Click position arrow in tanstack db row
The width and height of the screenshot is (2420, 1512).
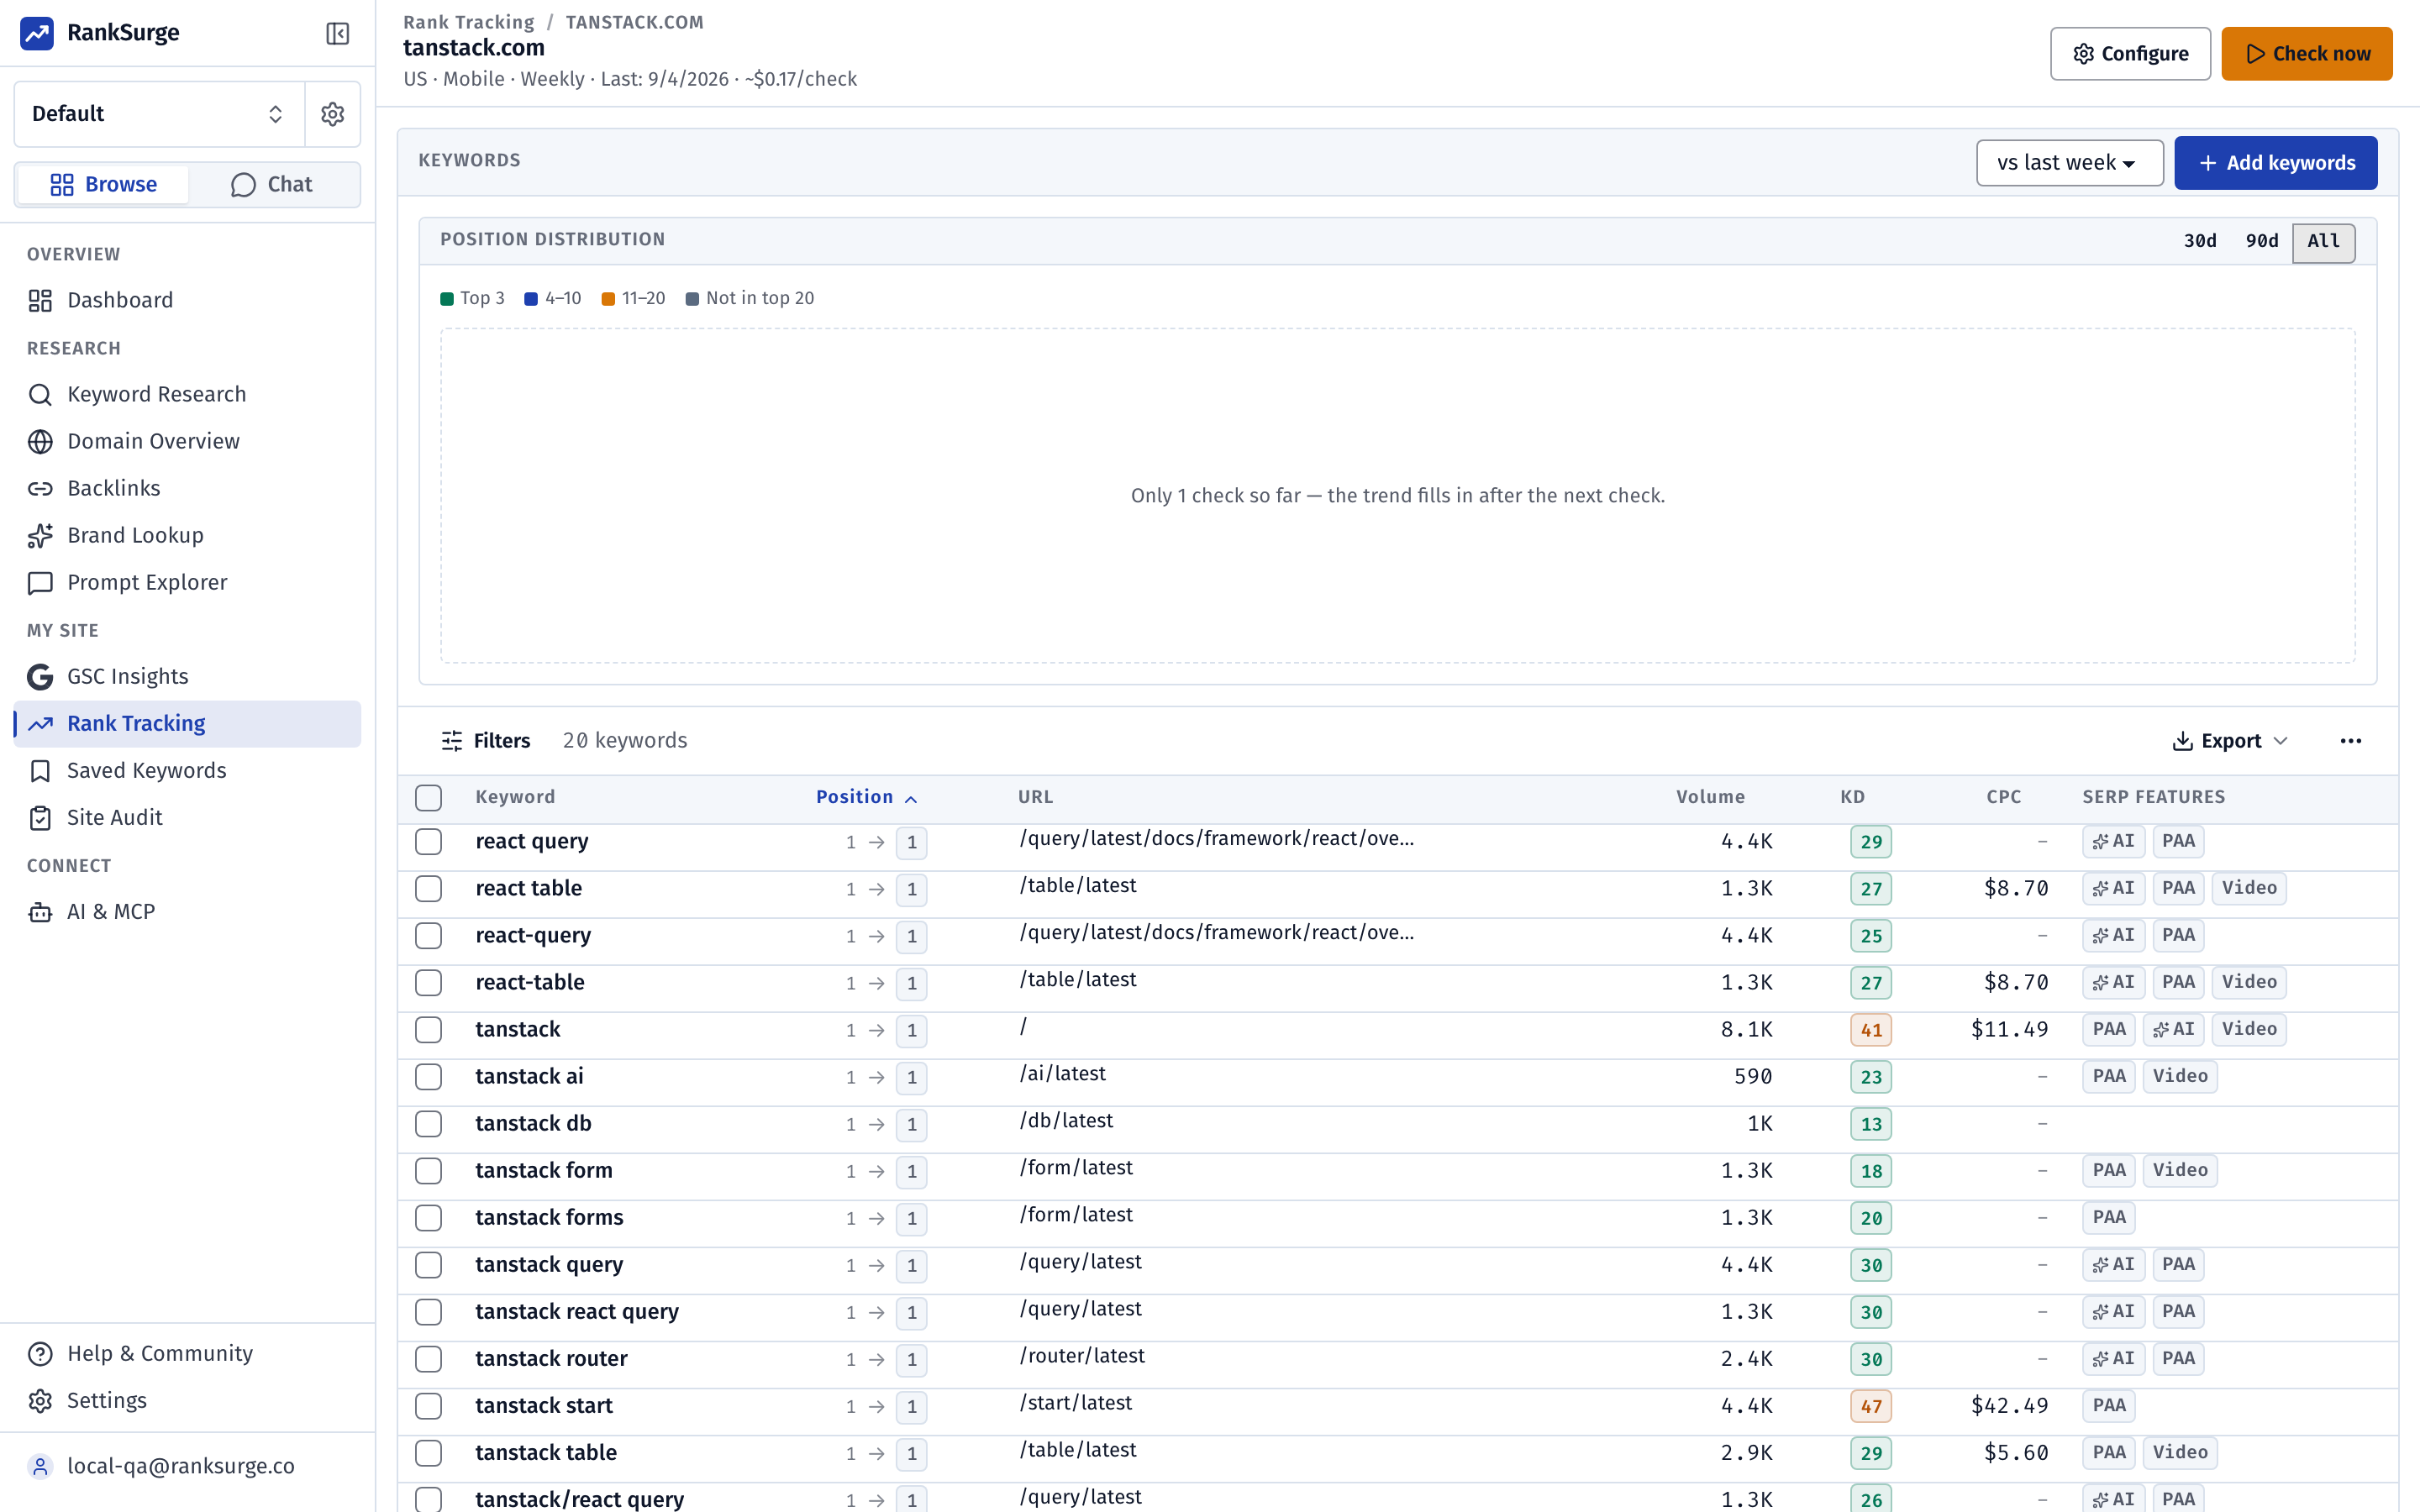(x=877, y=1124)
